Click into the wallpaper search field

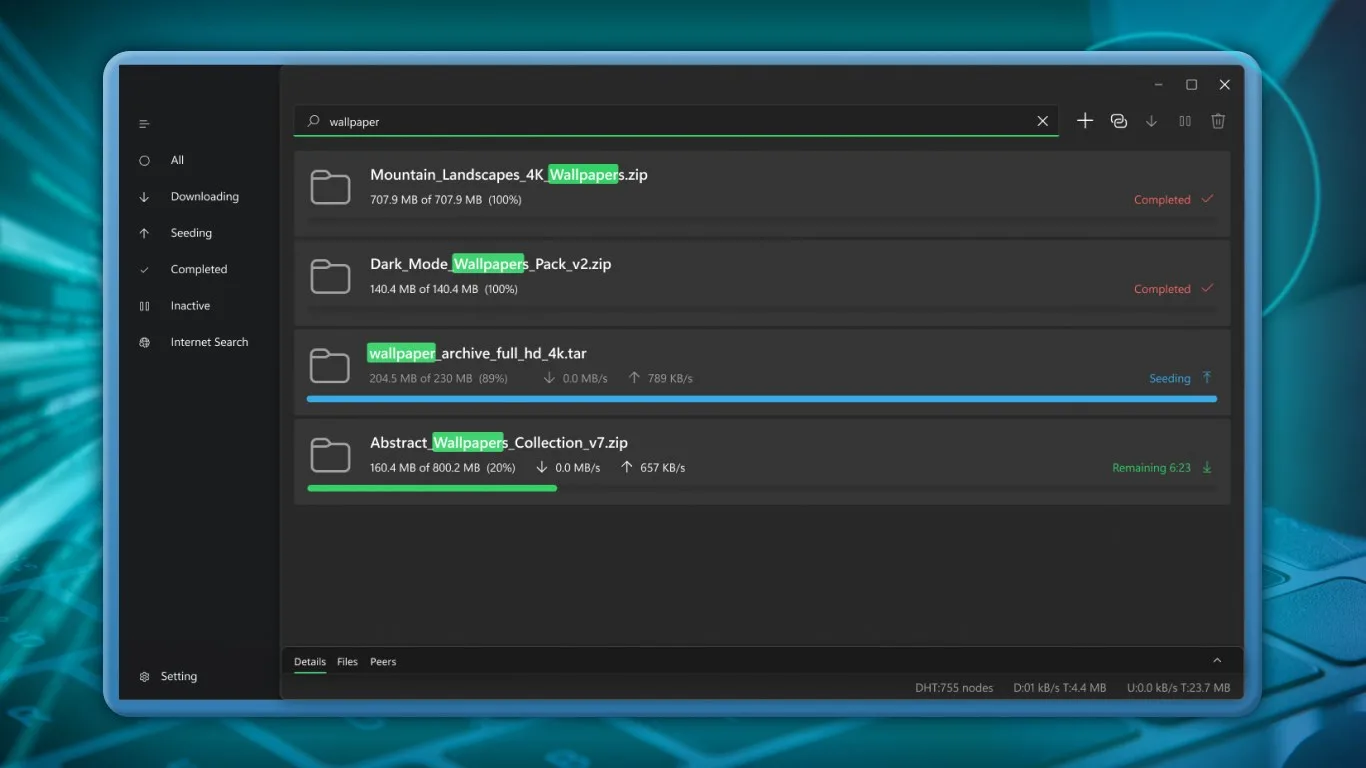pyautogui.click(x=676, y=121)
